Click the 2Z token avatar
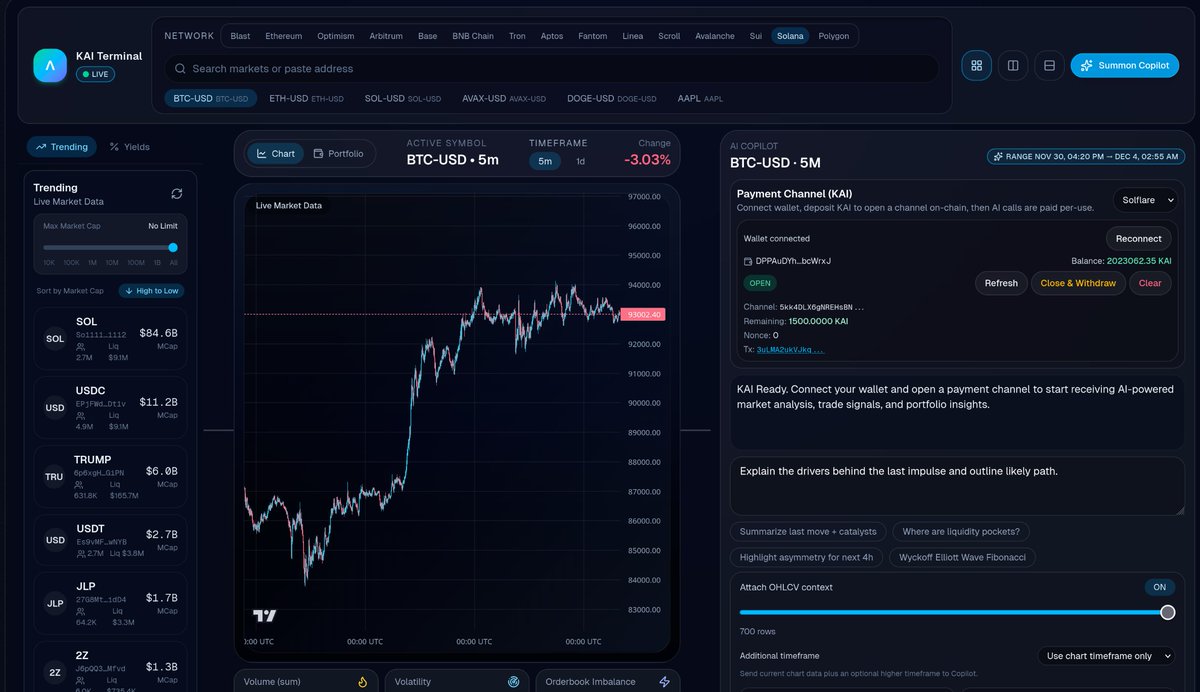The height and width of the screenshot is (692, 1200). [x=55, y=674]
